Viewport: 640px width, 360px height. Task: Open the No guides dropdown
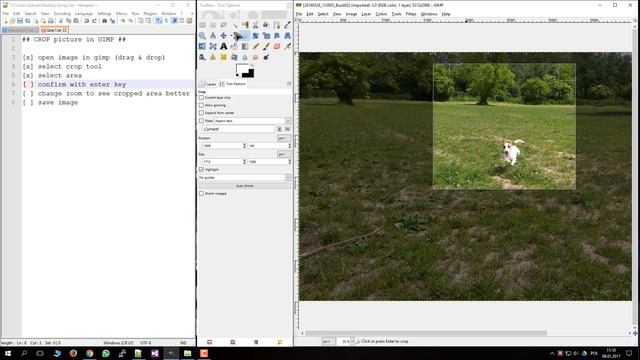pyautogui.click(x=245, y=178)
